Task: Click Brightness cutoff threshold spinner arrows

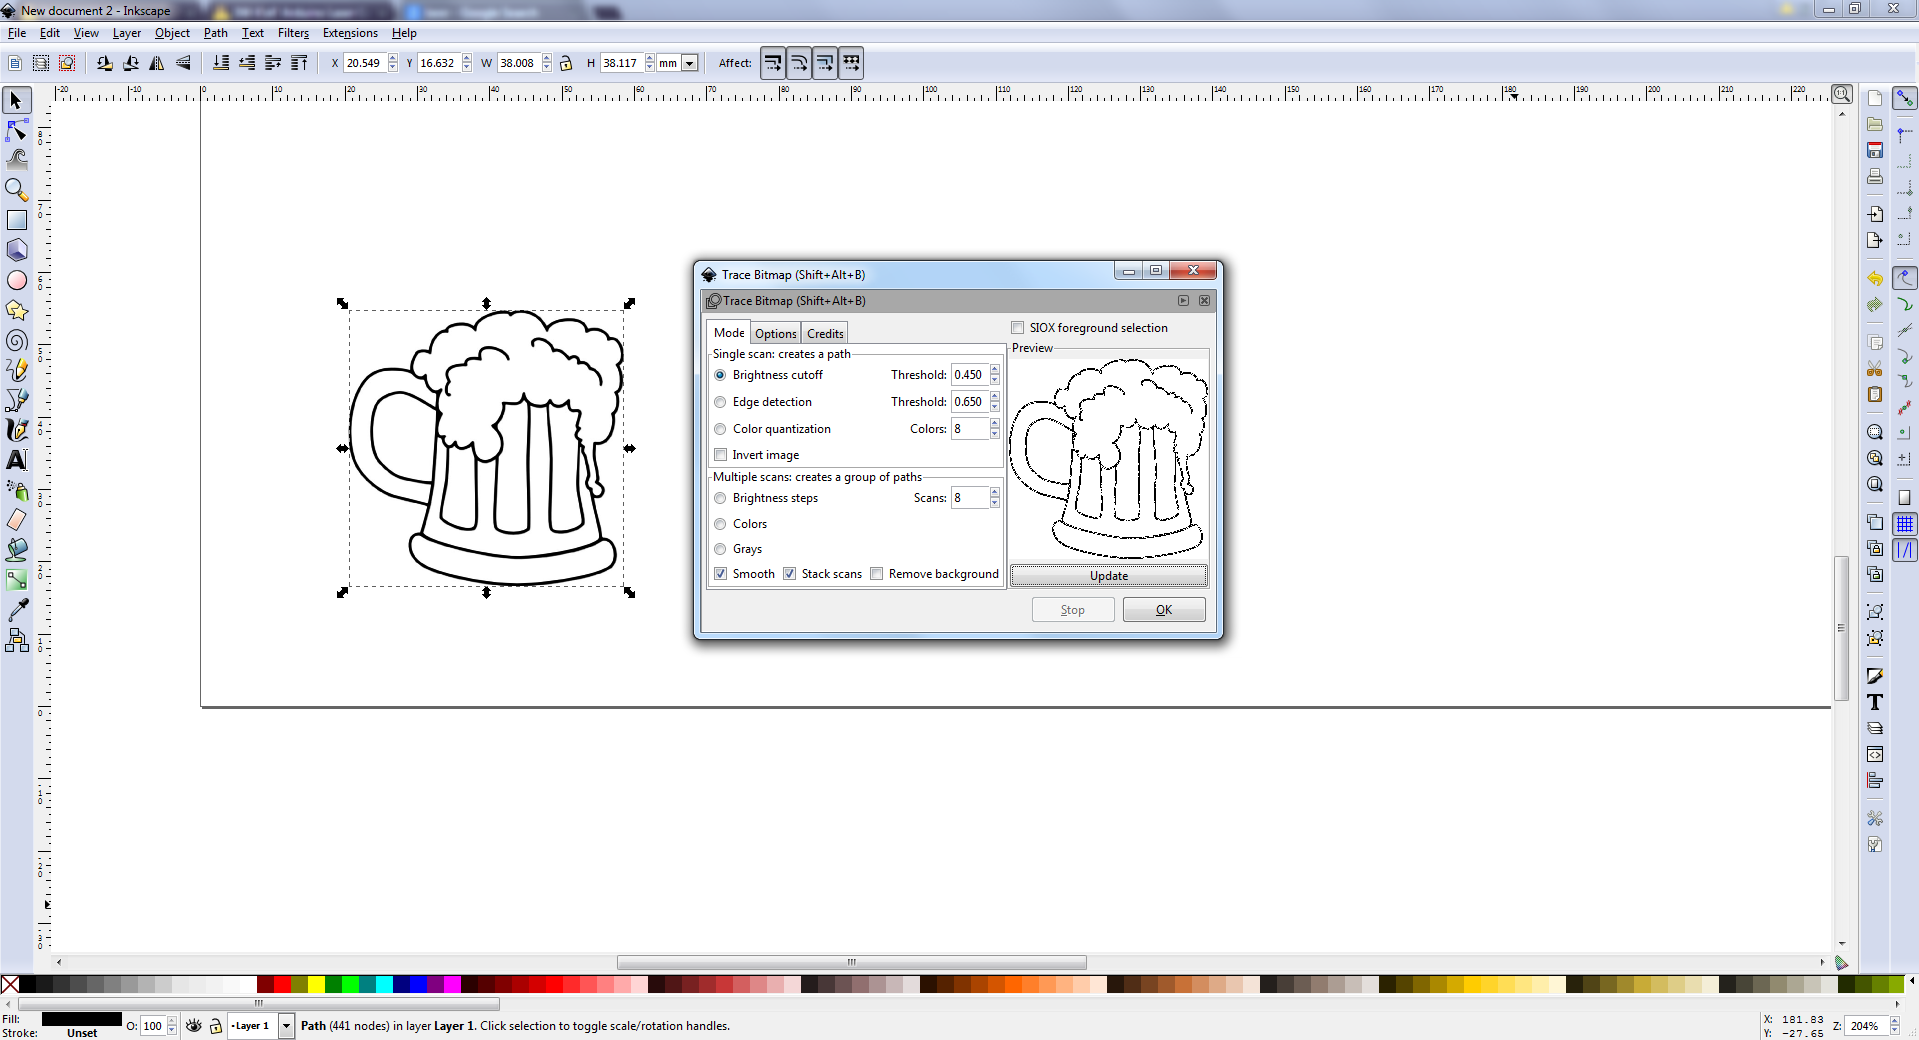Action: pos(995,375)
